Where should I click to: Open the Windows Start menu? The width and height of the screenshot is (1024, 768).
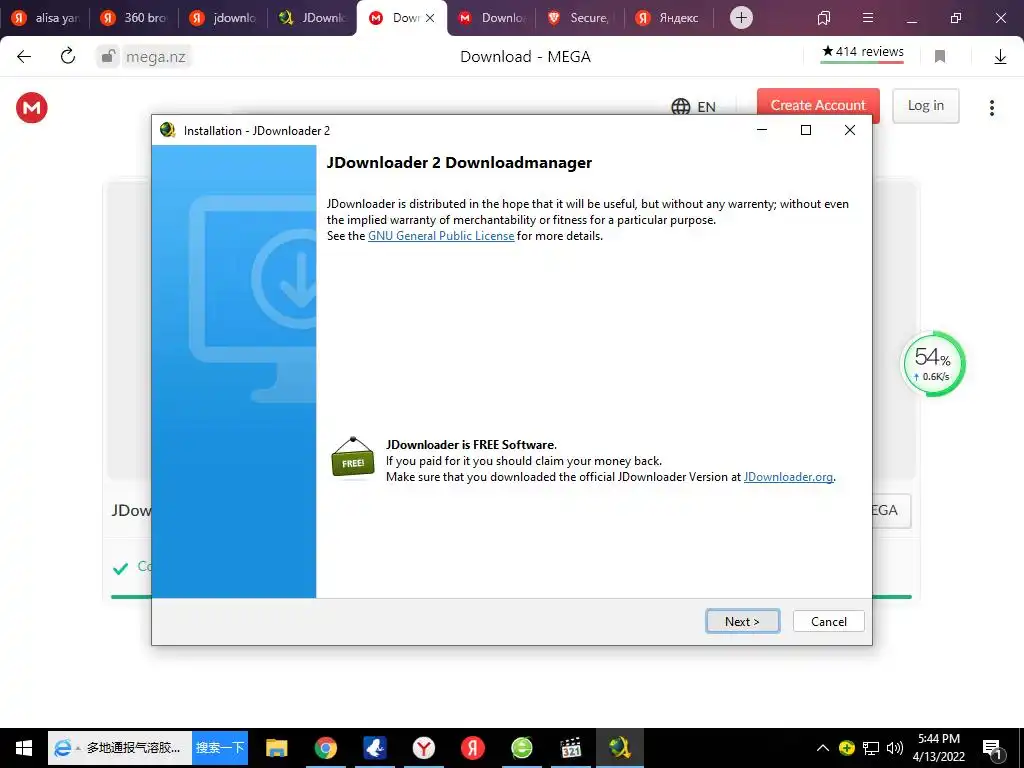(24, 748)
